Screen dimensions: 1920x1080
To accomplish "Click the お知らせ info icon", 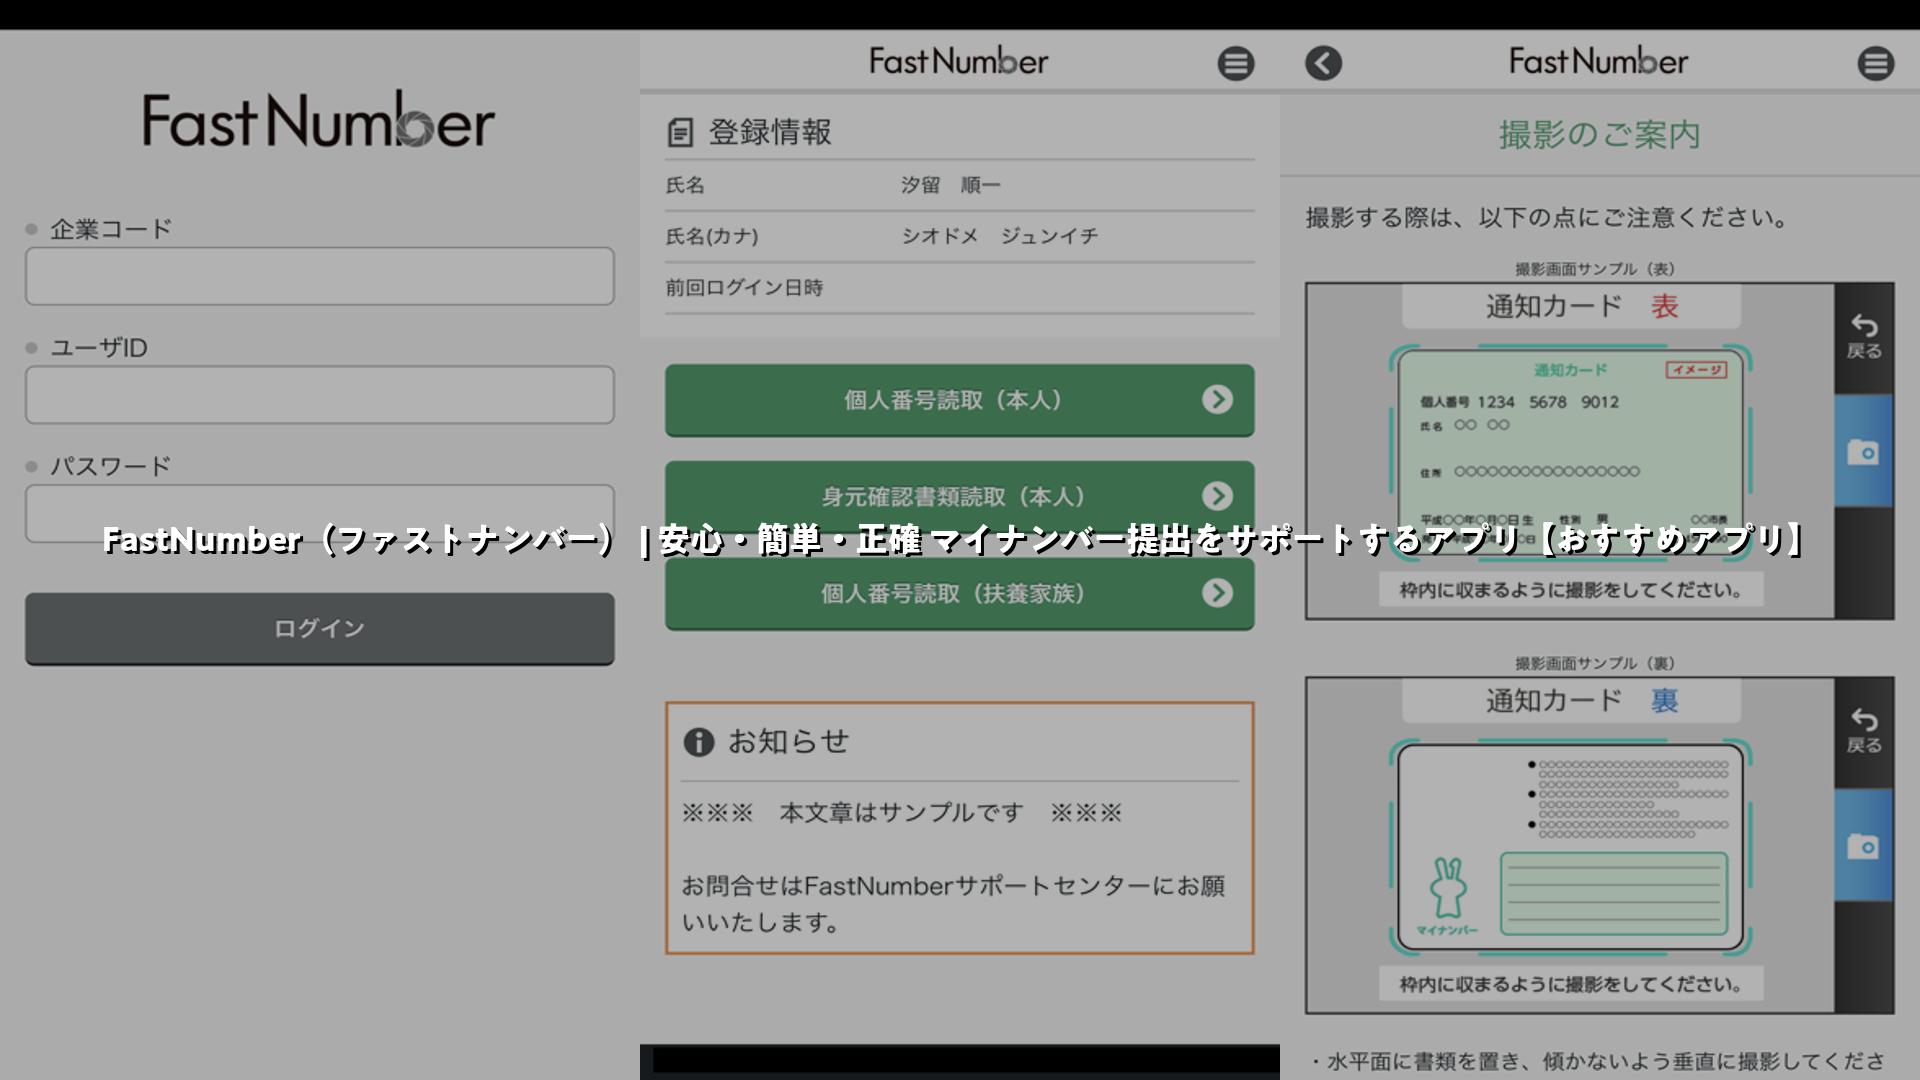I will coord(698,742).
